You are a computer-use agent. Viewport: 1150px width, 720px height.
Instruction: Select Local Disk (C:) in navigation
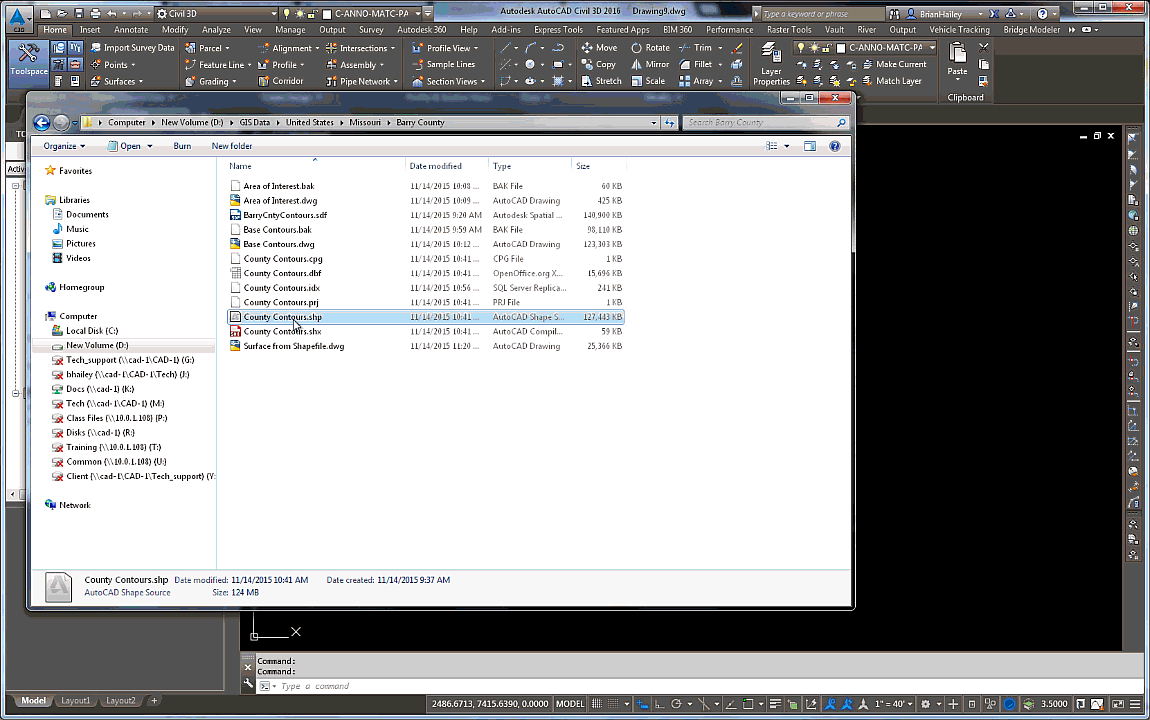92,331
